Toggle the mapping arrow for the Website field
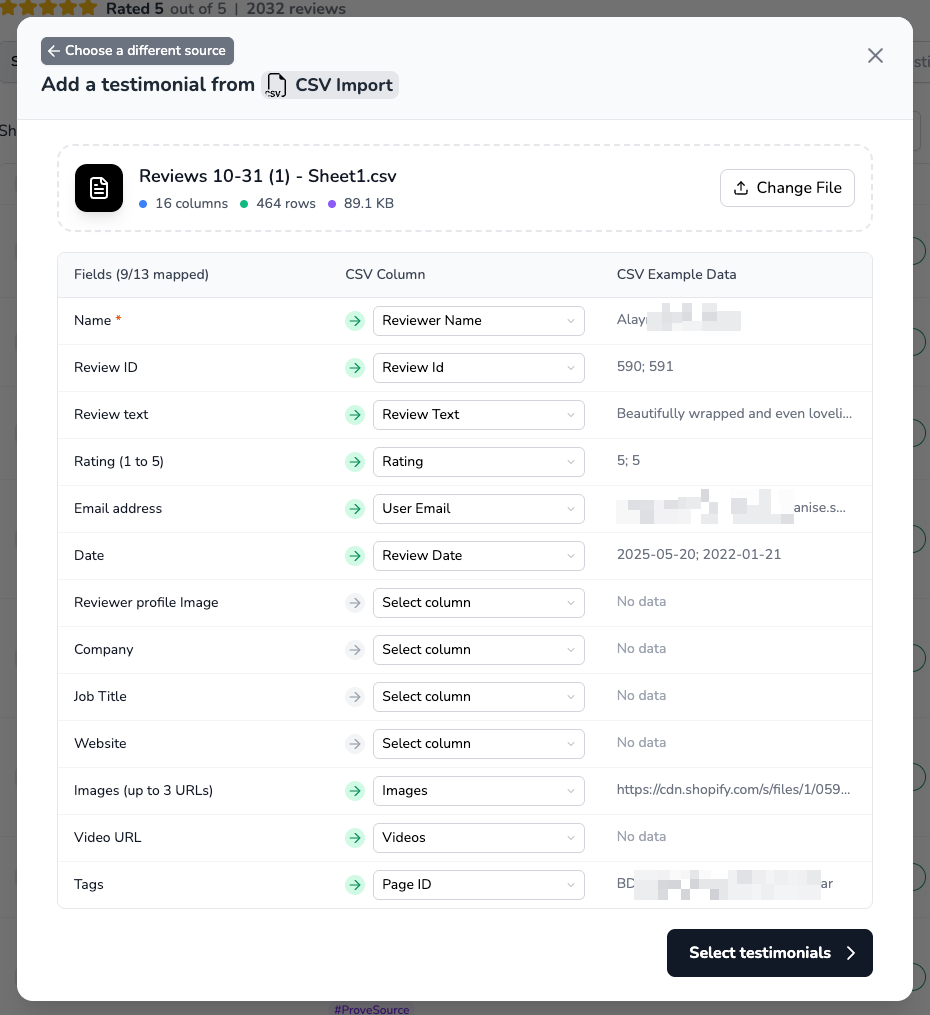Image resolution: width=930 pixels, height=1015 pixels. point(354,743)
